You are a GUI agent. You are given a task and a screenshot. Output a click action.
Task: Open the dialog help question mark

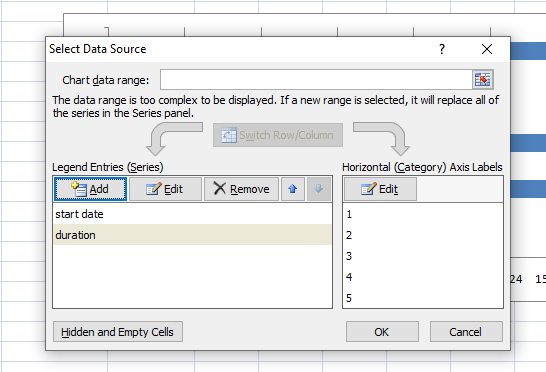(442, 49)
